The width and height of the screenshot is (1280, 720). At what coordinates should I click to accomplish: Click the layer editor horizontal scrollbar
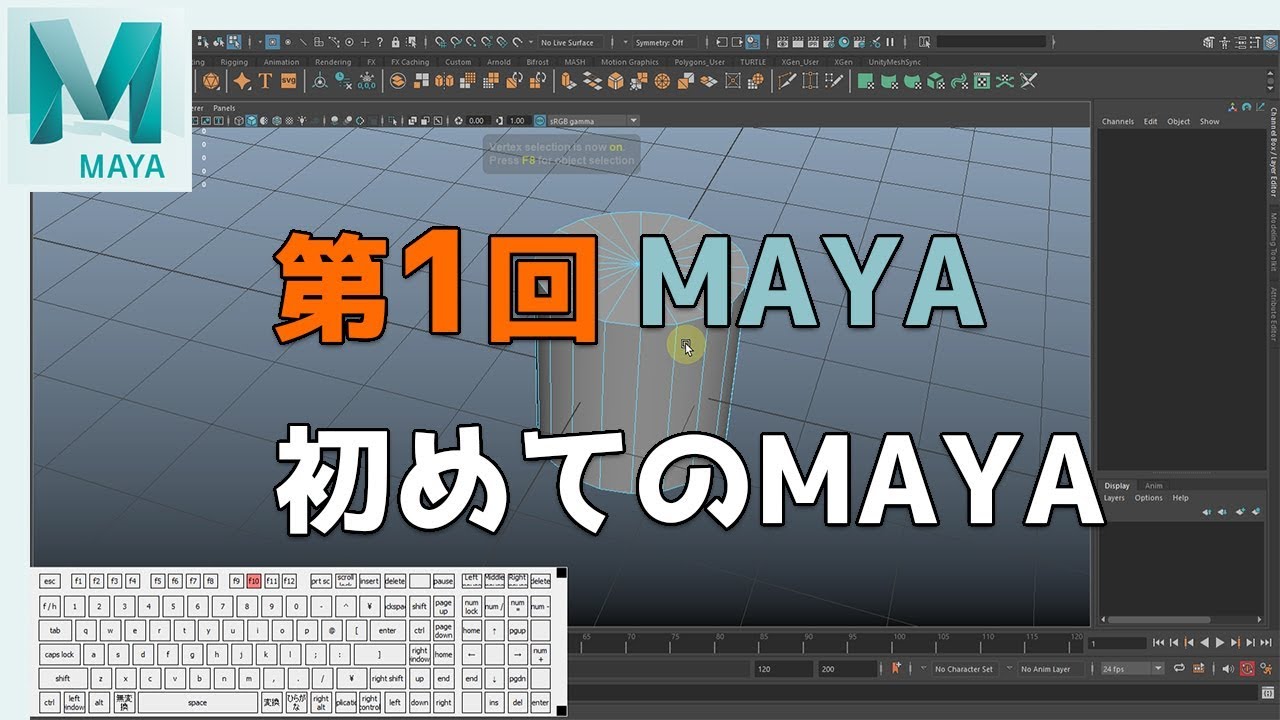(x=1160, y=619)
